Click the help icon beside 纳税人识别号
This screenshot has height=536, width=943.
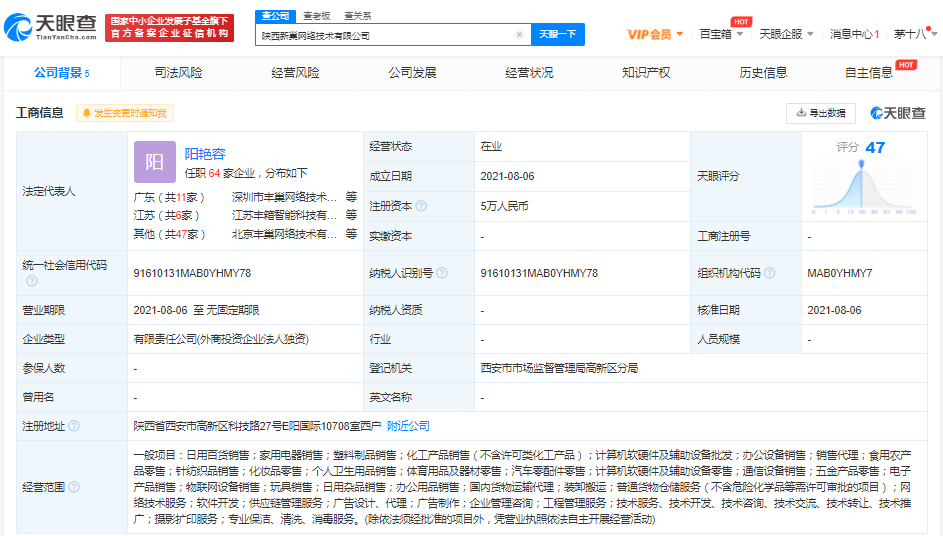(442, 273)
